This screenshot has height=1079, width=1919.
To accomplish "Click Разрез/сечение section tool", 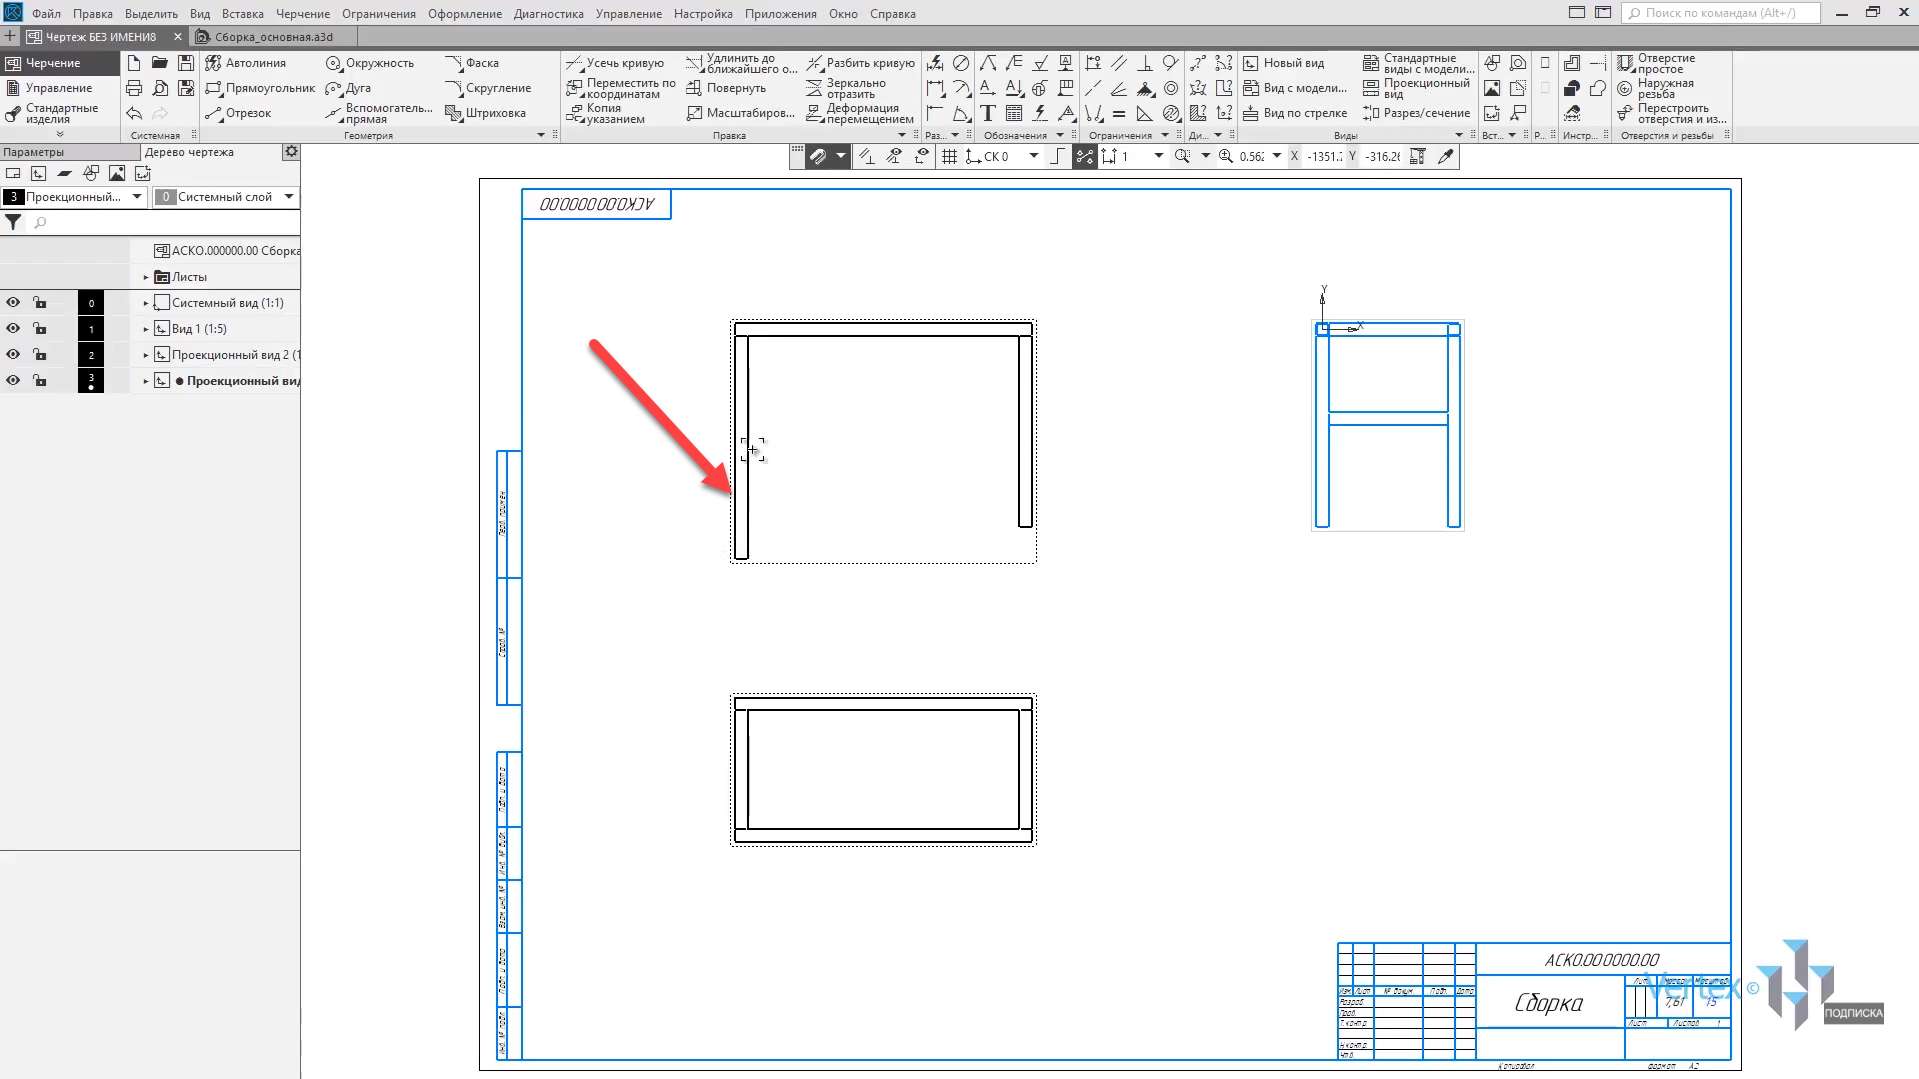I will tap(1416, 113).
